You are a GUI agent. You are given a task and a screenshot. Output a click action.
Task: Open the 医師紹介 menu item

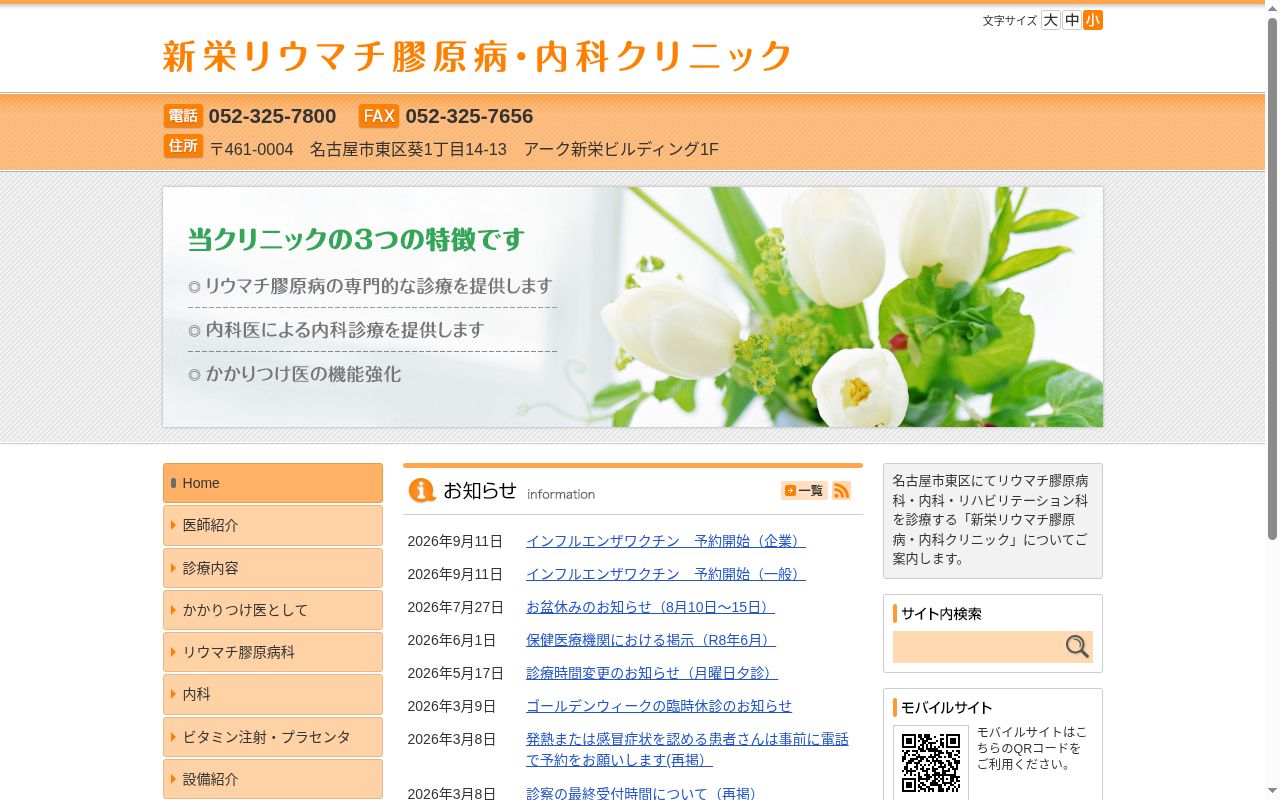(273, 525)
